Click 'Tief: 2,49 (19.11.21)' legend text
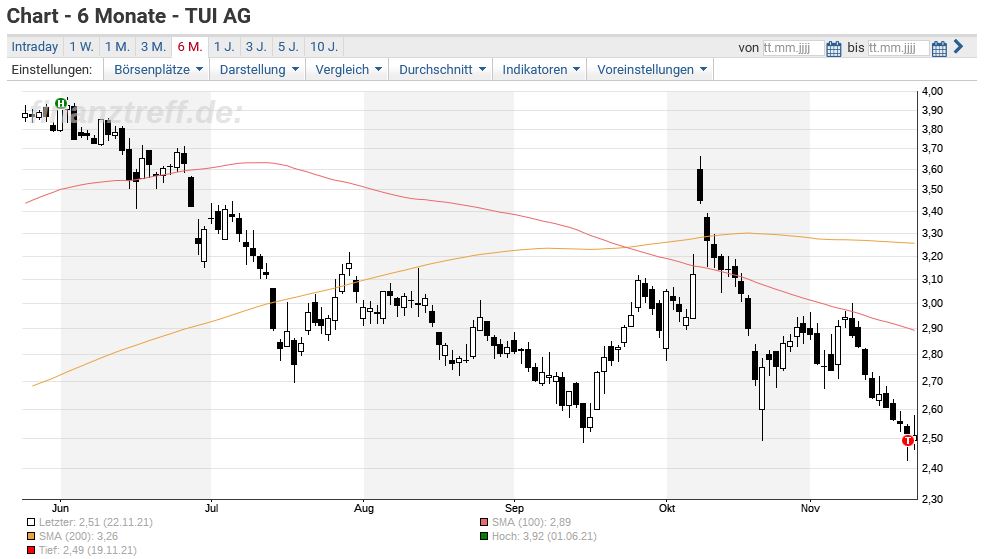This screenshot has width=984, height=559. pos(87,551)
